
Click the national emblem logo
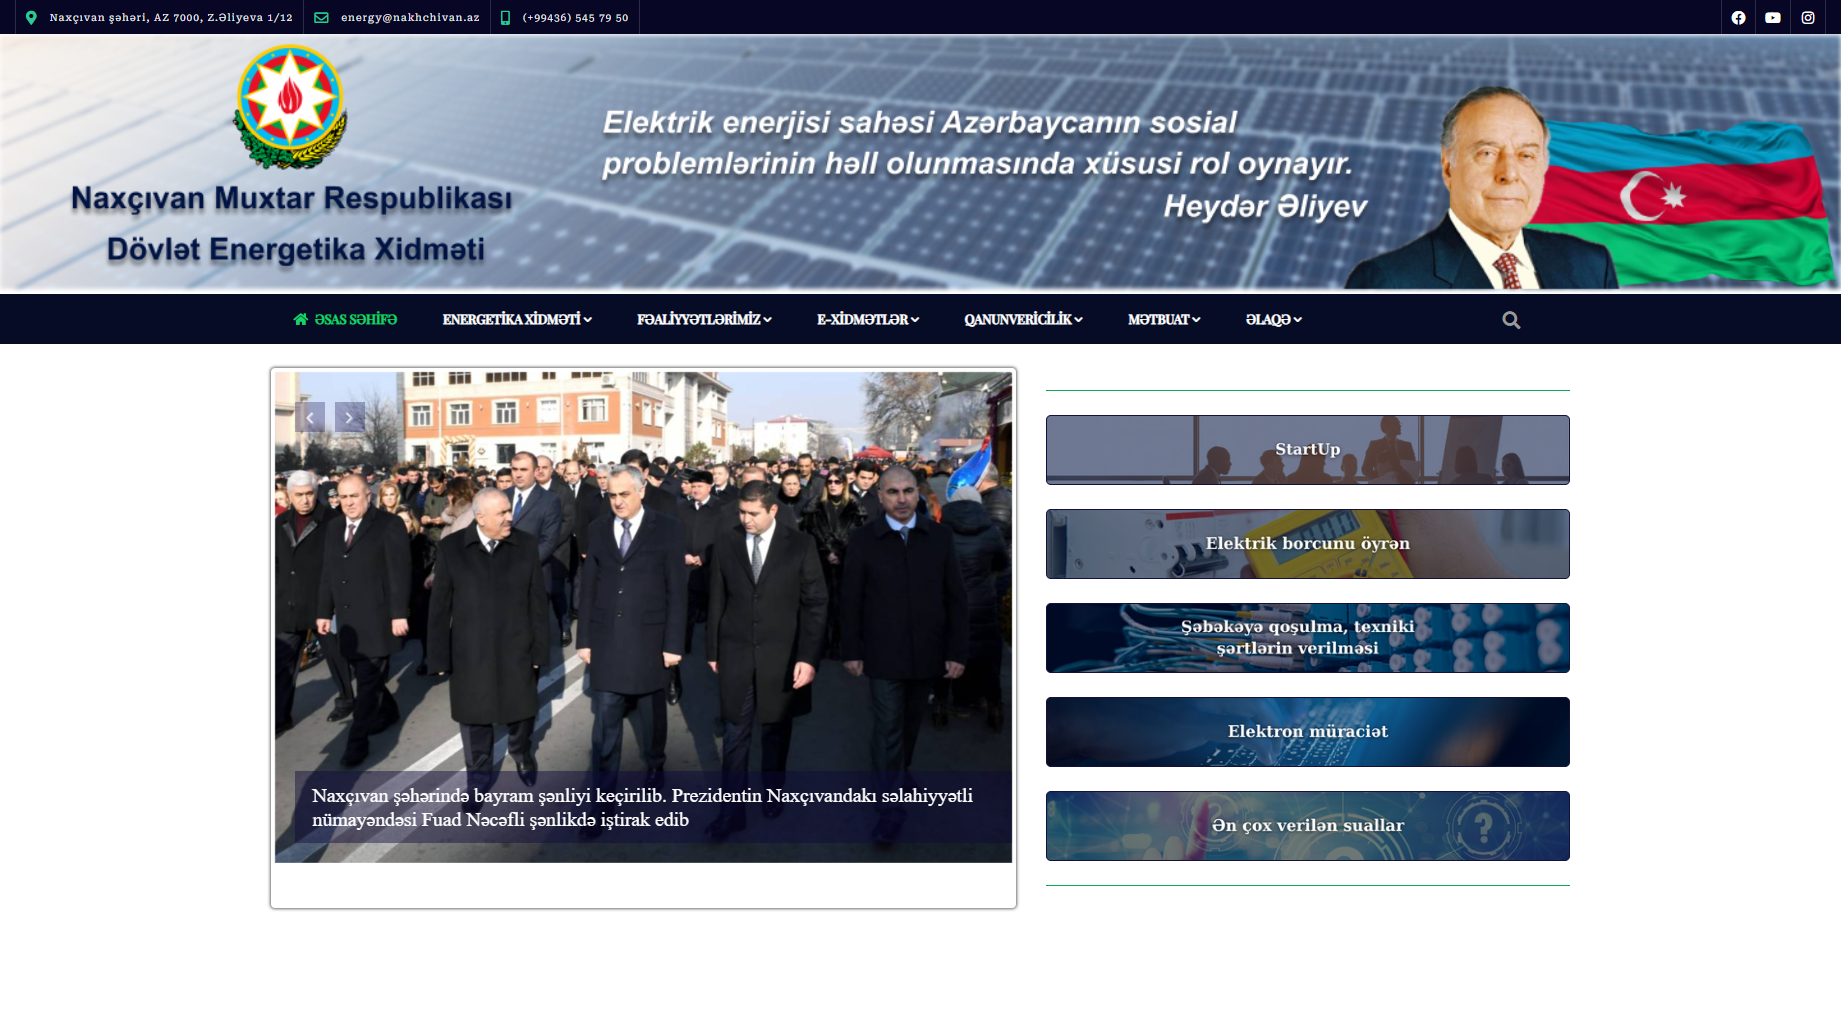(290, 107)
